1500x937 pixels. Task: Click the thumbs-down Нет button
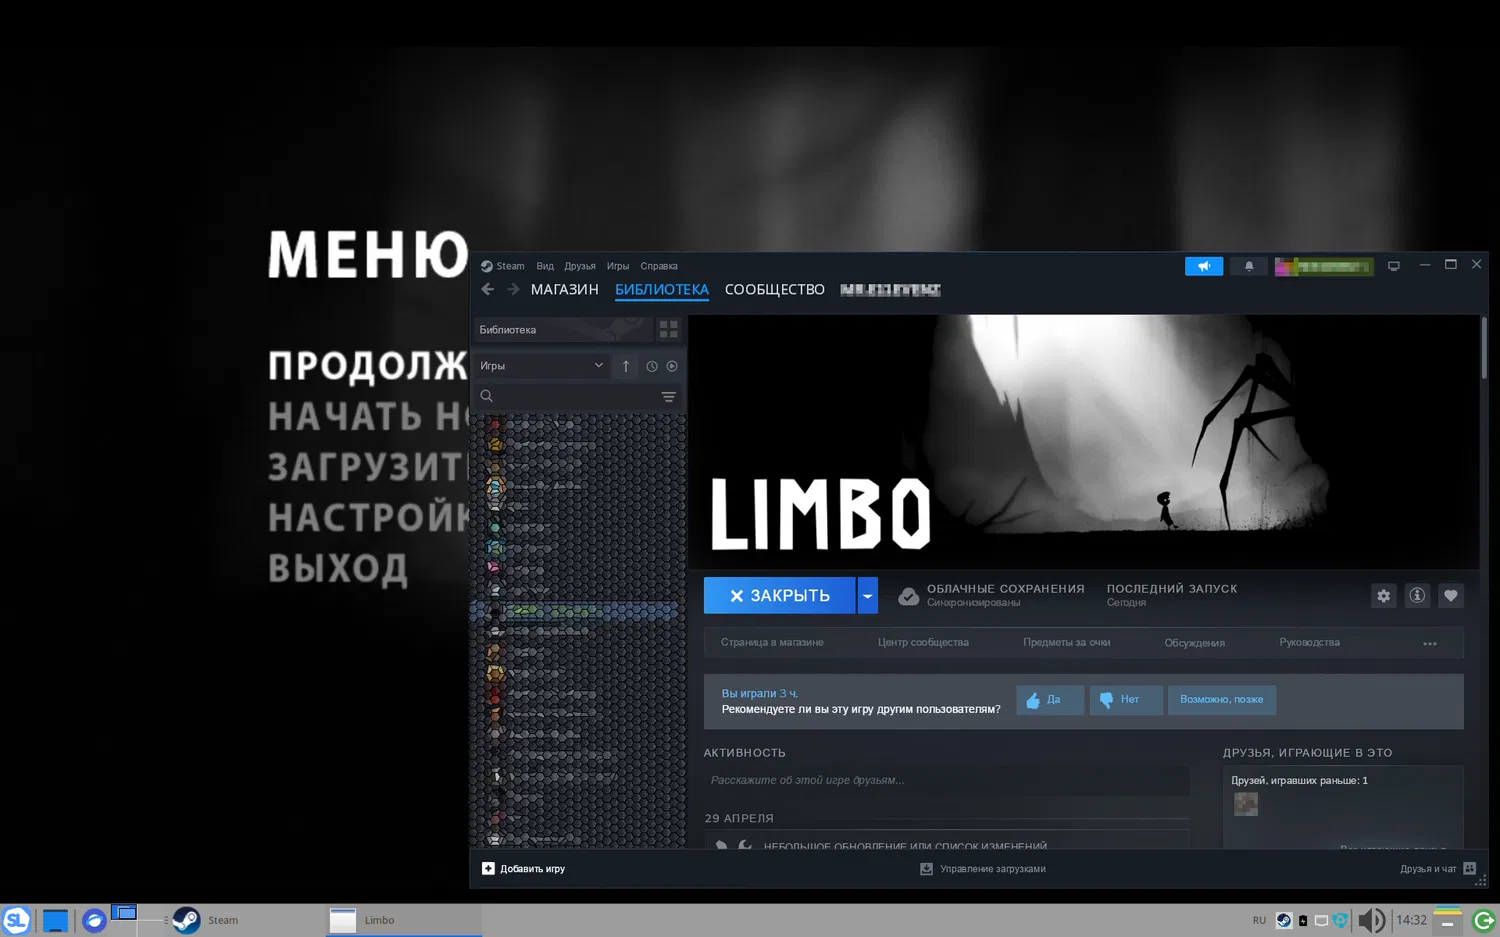1126,700
